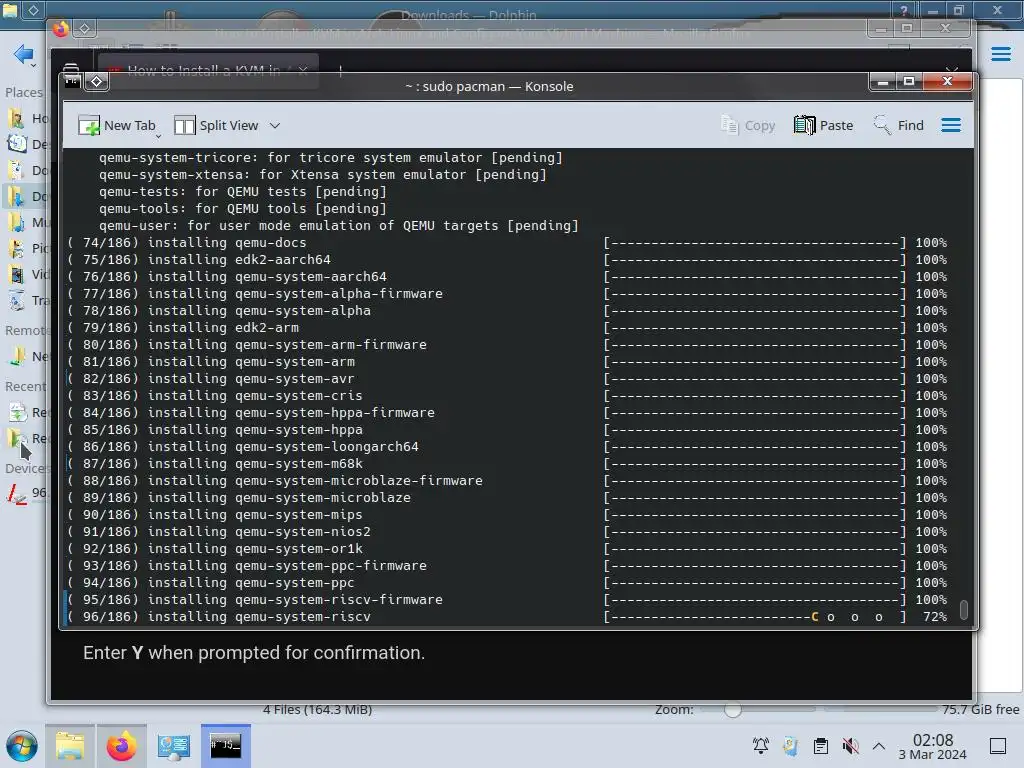Close the 'How to Install a KVM' Firefox tab
1024x768 pixels.
pyautogui.click(x=303, y=71)
